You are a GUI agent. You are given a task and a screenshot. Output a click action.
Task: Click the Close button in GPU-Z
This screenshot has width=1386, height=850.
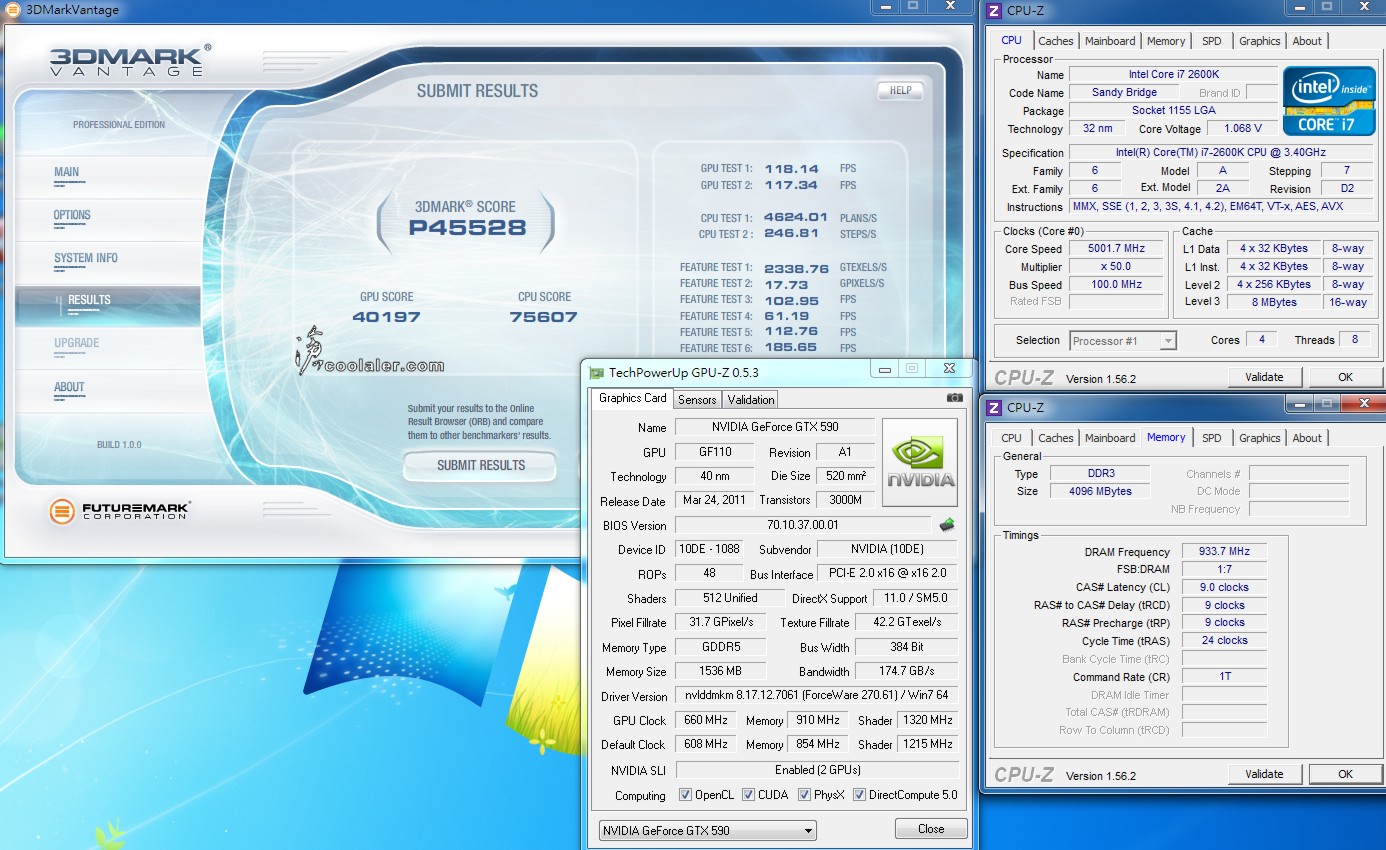[930, 829]
